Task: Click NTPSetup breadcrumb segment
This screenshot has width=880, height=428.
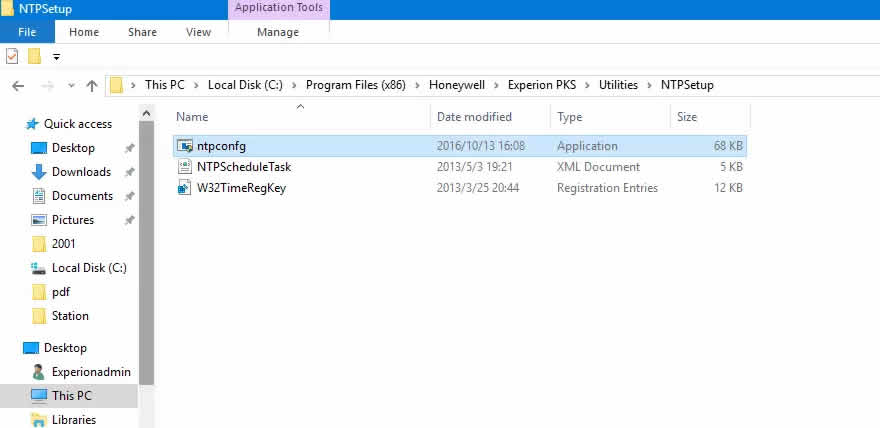Action: (x=687, y=85)
